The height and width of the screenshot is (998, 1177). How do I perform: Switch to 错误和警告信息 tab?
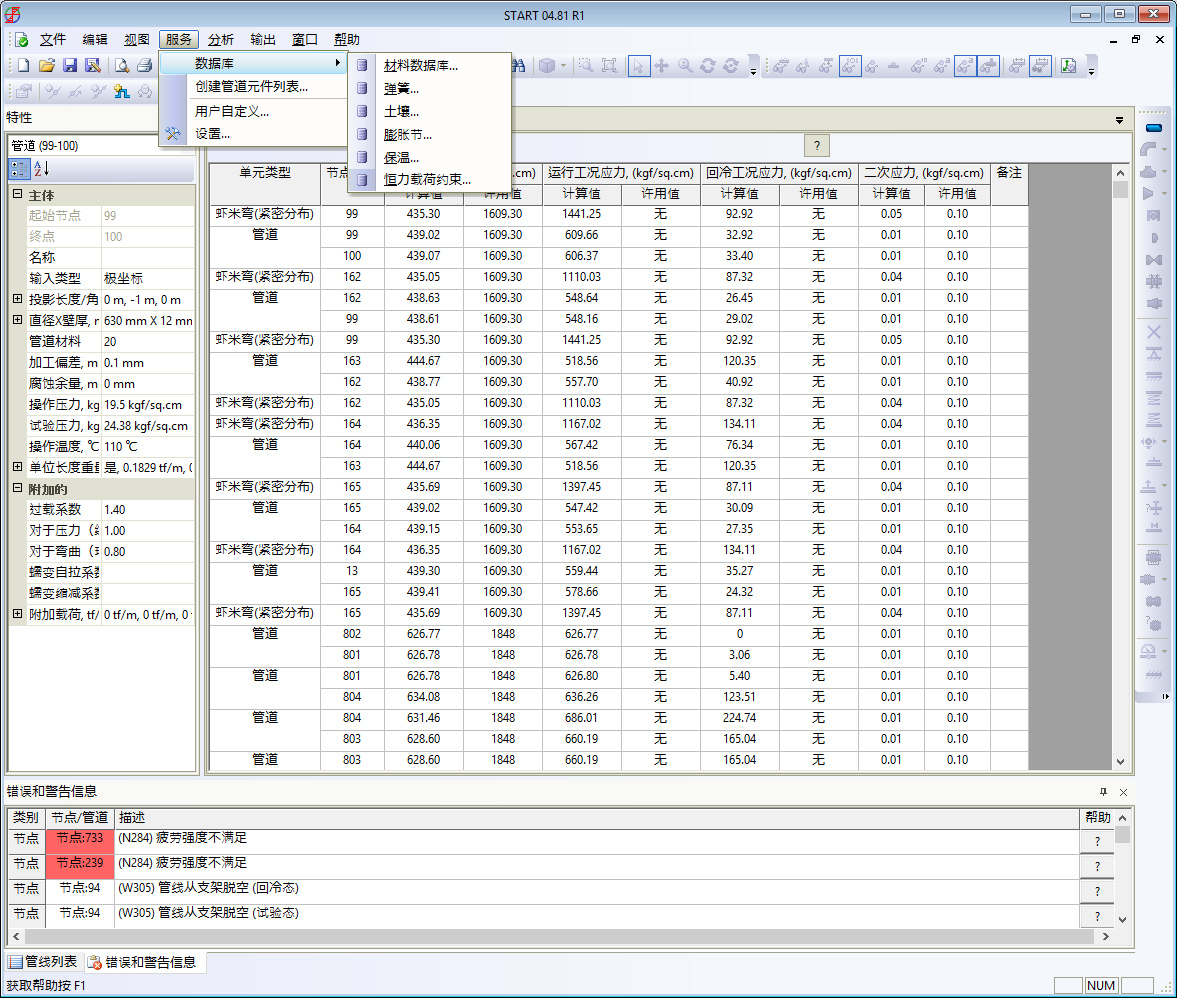click(x=141, y=962)
